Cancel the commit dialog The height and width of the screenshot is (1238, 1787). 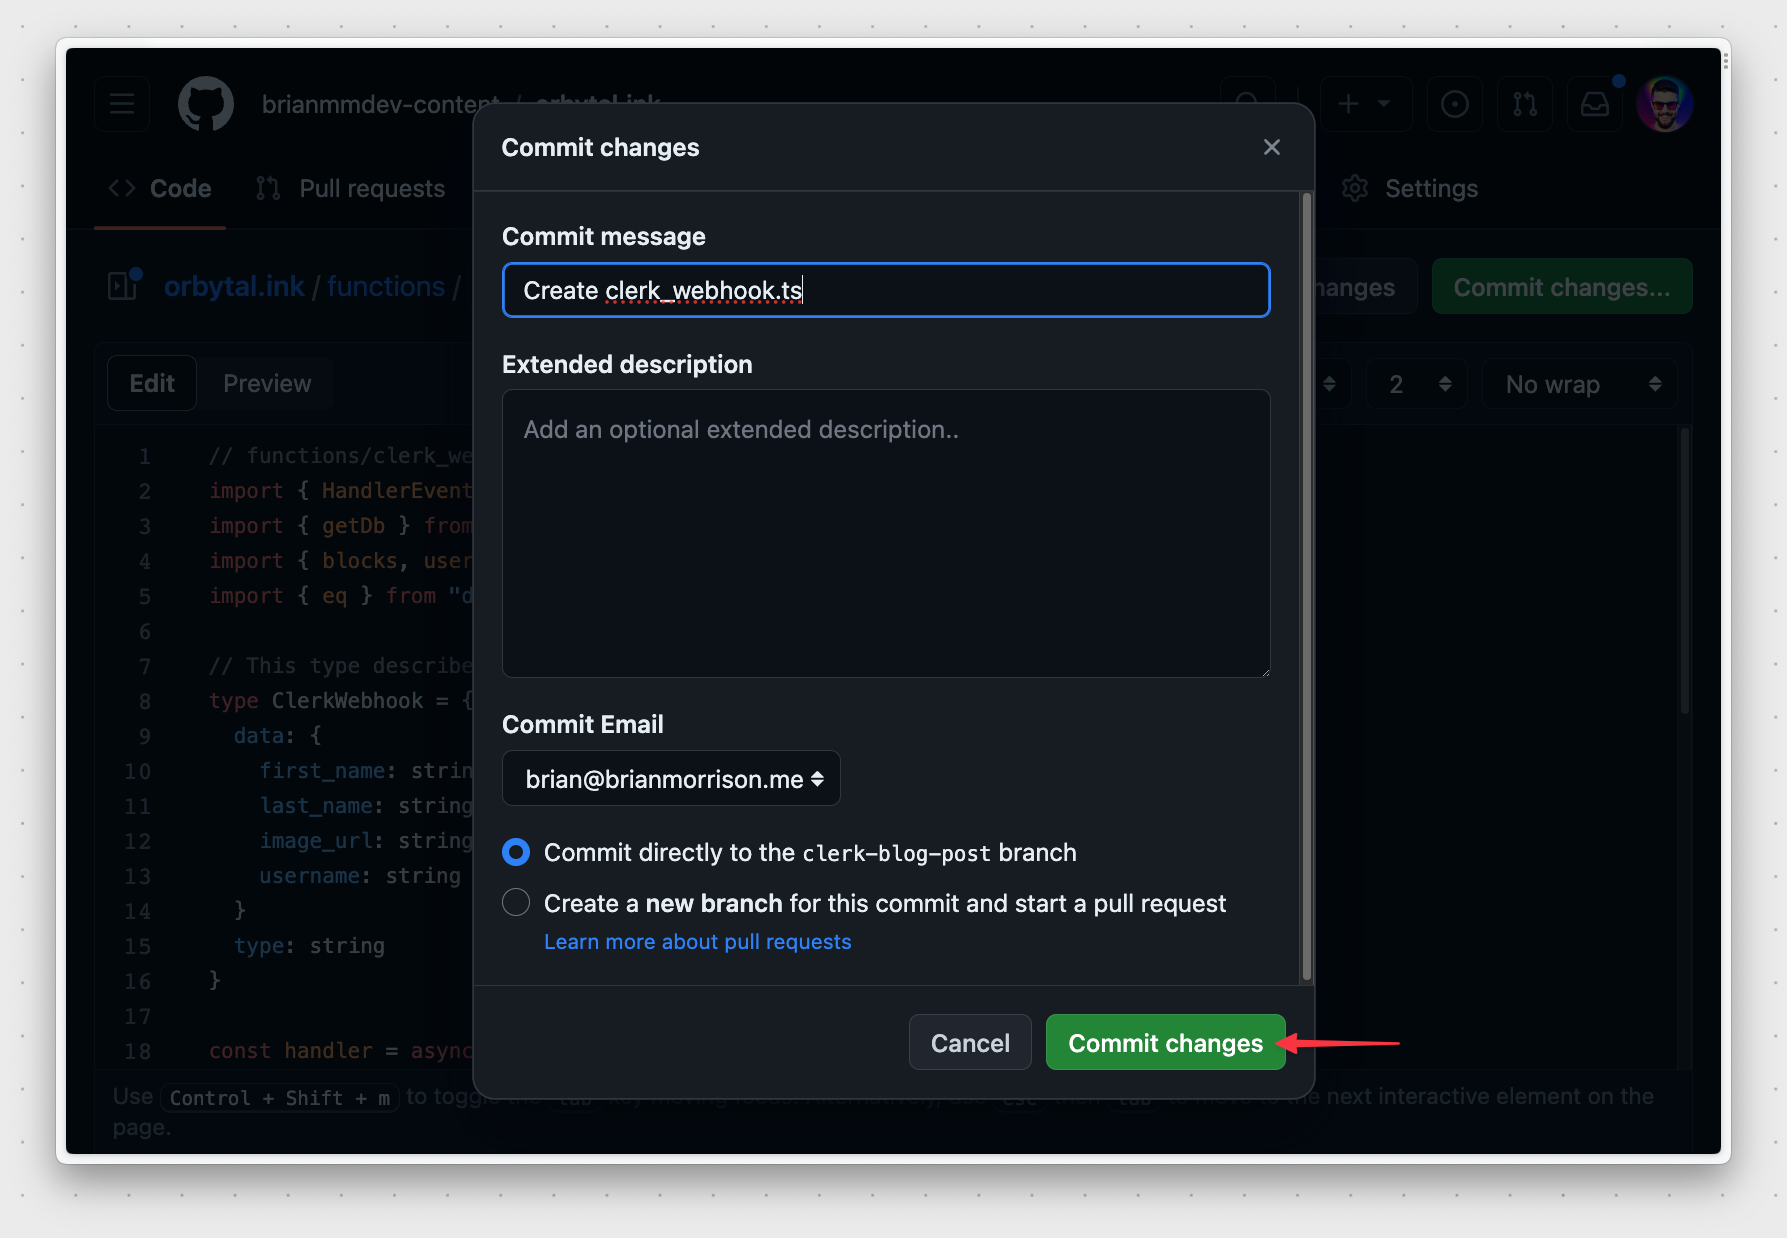point(969,1042)
